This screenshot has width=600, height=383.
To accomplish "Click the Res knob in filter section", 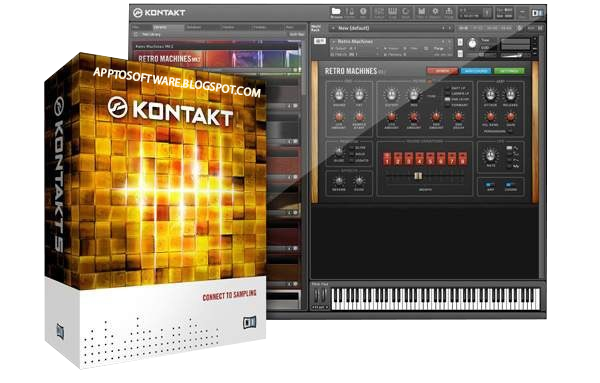I will [414, 95].
